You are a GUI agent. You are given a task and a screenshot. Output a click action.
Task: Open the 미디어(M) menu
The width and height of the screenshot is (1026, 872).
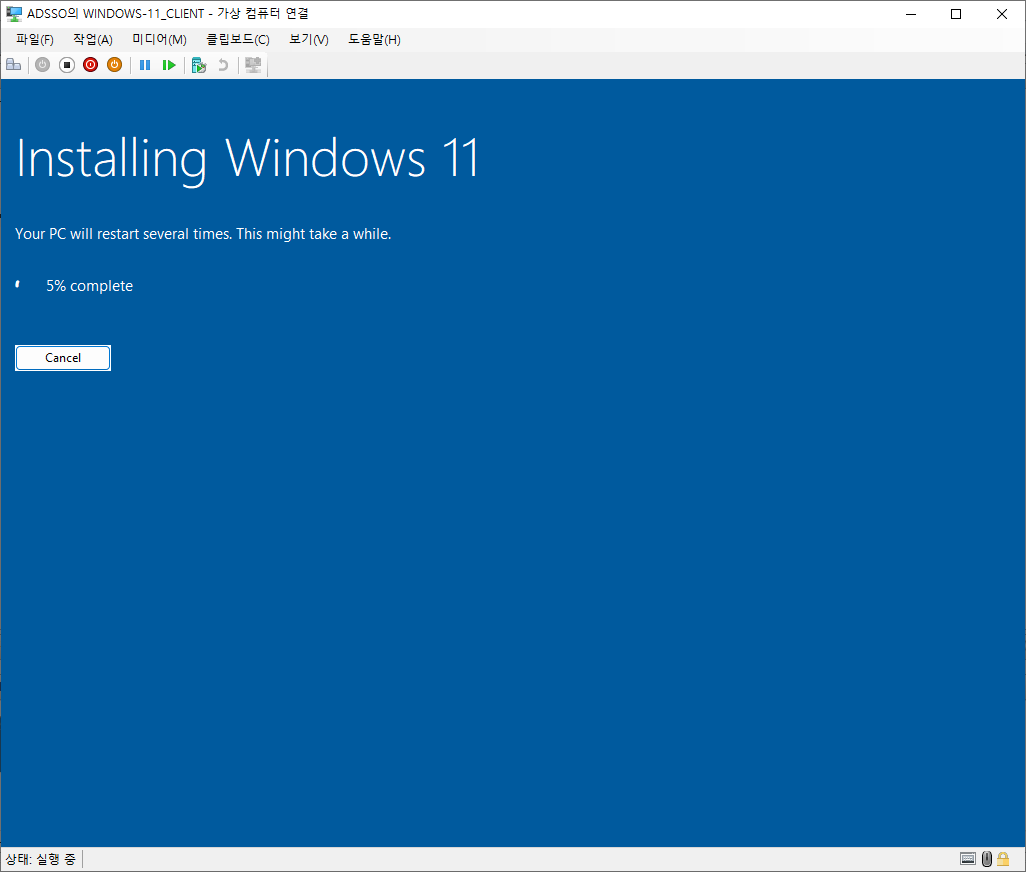pos(160,40)
